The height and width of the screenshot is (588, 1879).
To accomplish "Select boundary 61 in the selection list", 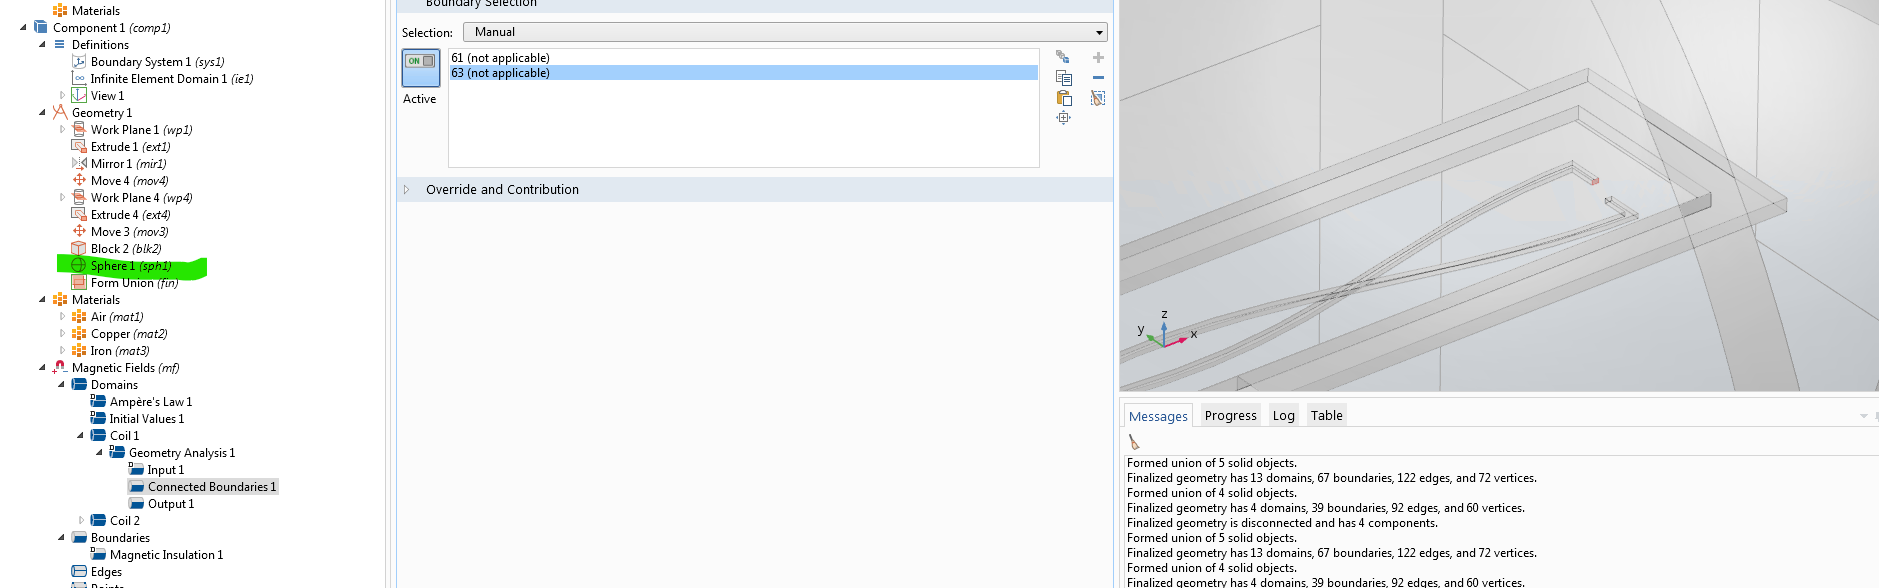I will click(x=500, y=58).
